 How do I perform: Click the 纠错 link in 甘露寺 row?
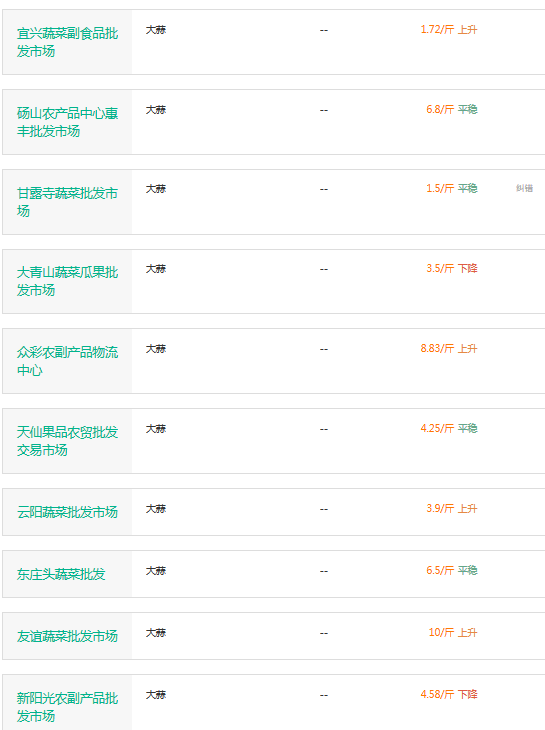pos(524,188)
